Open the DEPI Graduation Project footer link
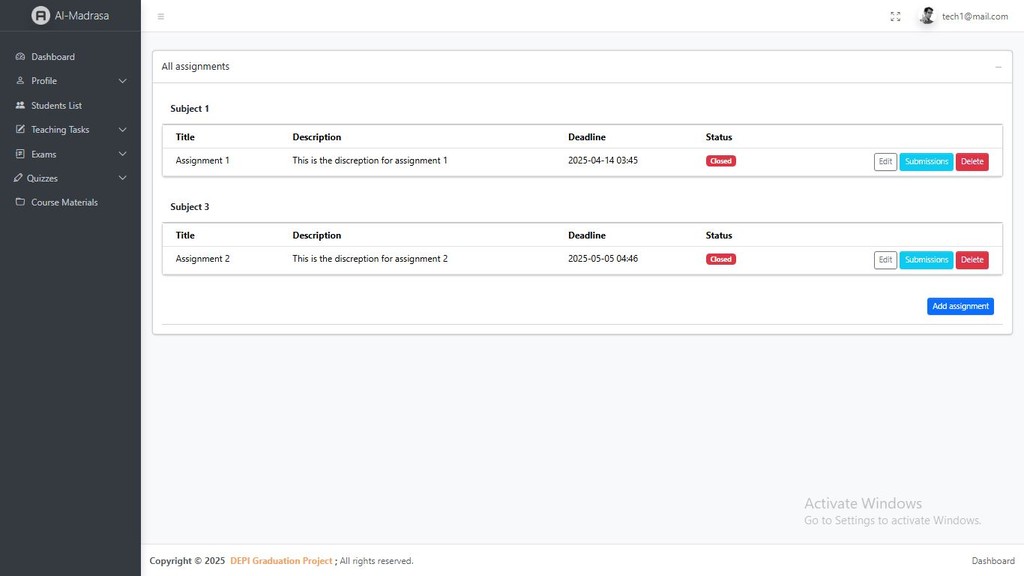The image size is (1024, 576). (281, 561)
